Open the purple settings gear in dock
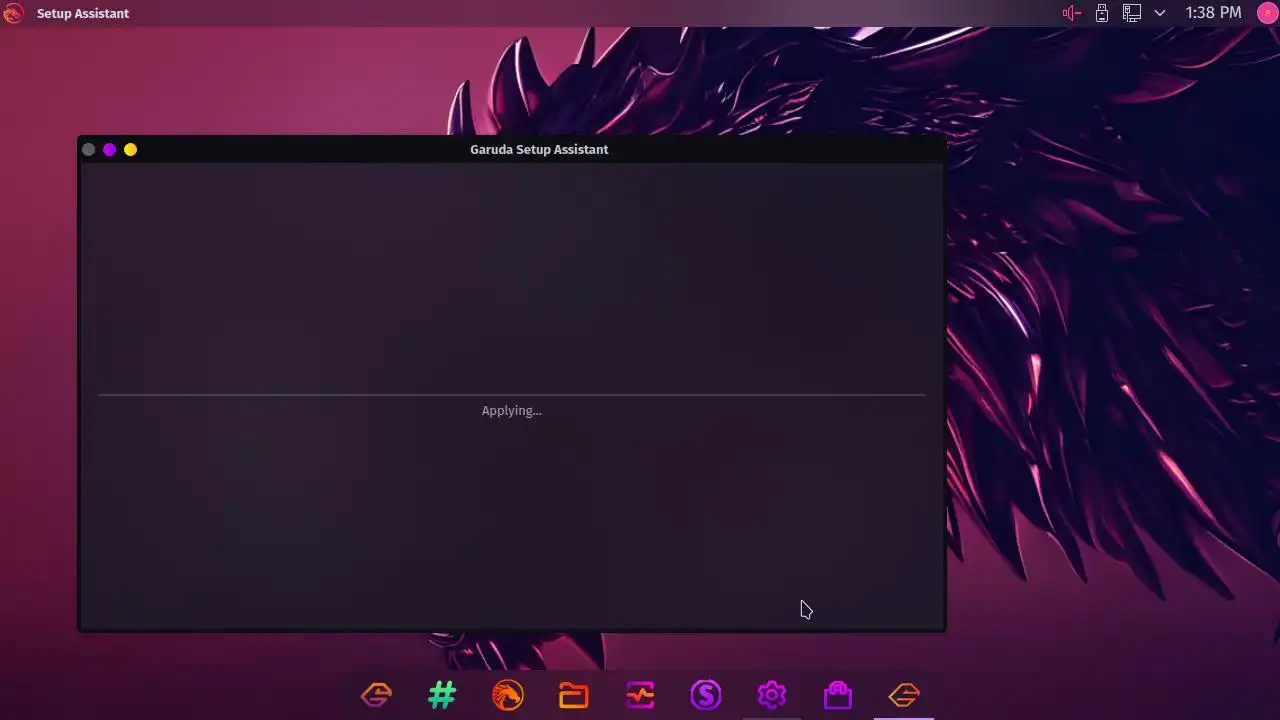The image size is (1280, 720). [x=772, y=694]
